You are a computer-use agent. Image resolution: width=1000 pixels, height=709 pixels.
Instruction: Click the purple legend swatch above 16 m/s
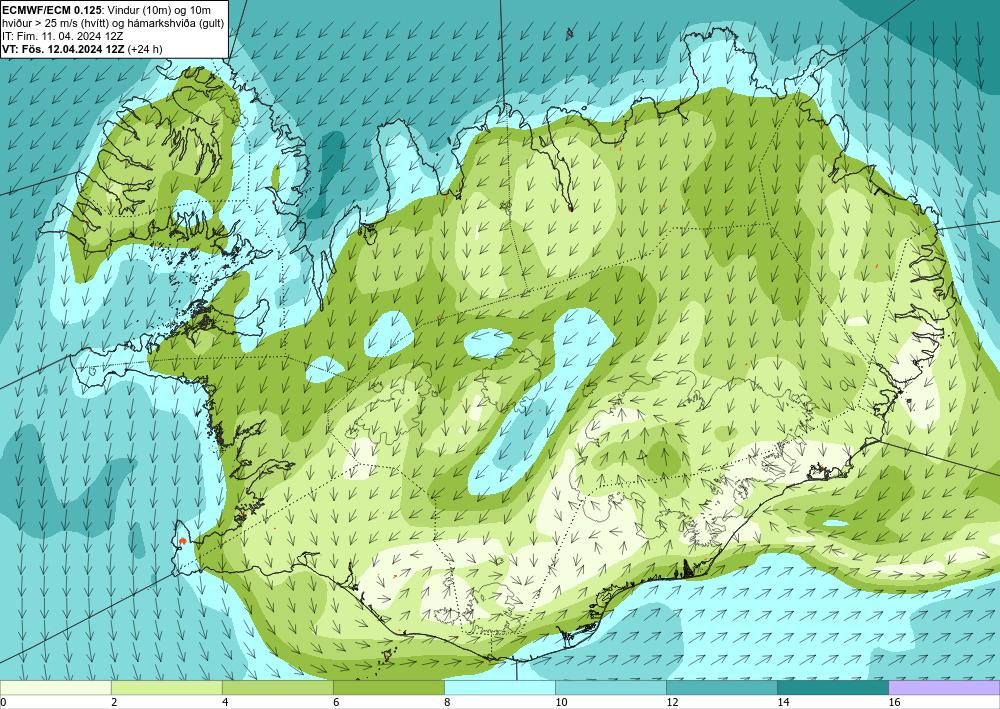pos(944,688)
